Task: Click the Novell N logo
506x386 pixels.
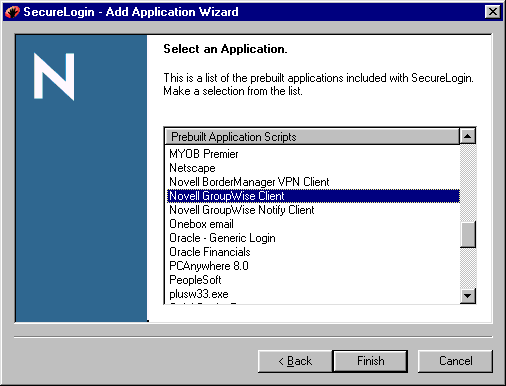Action: point(54,76)
